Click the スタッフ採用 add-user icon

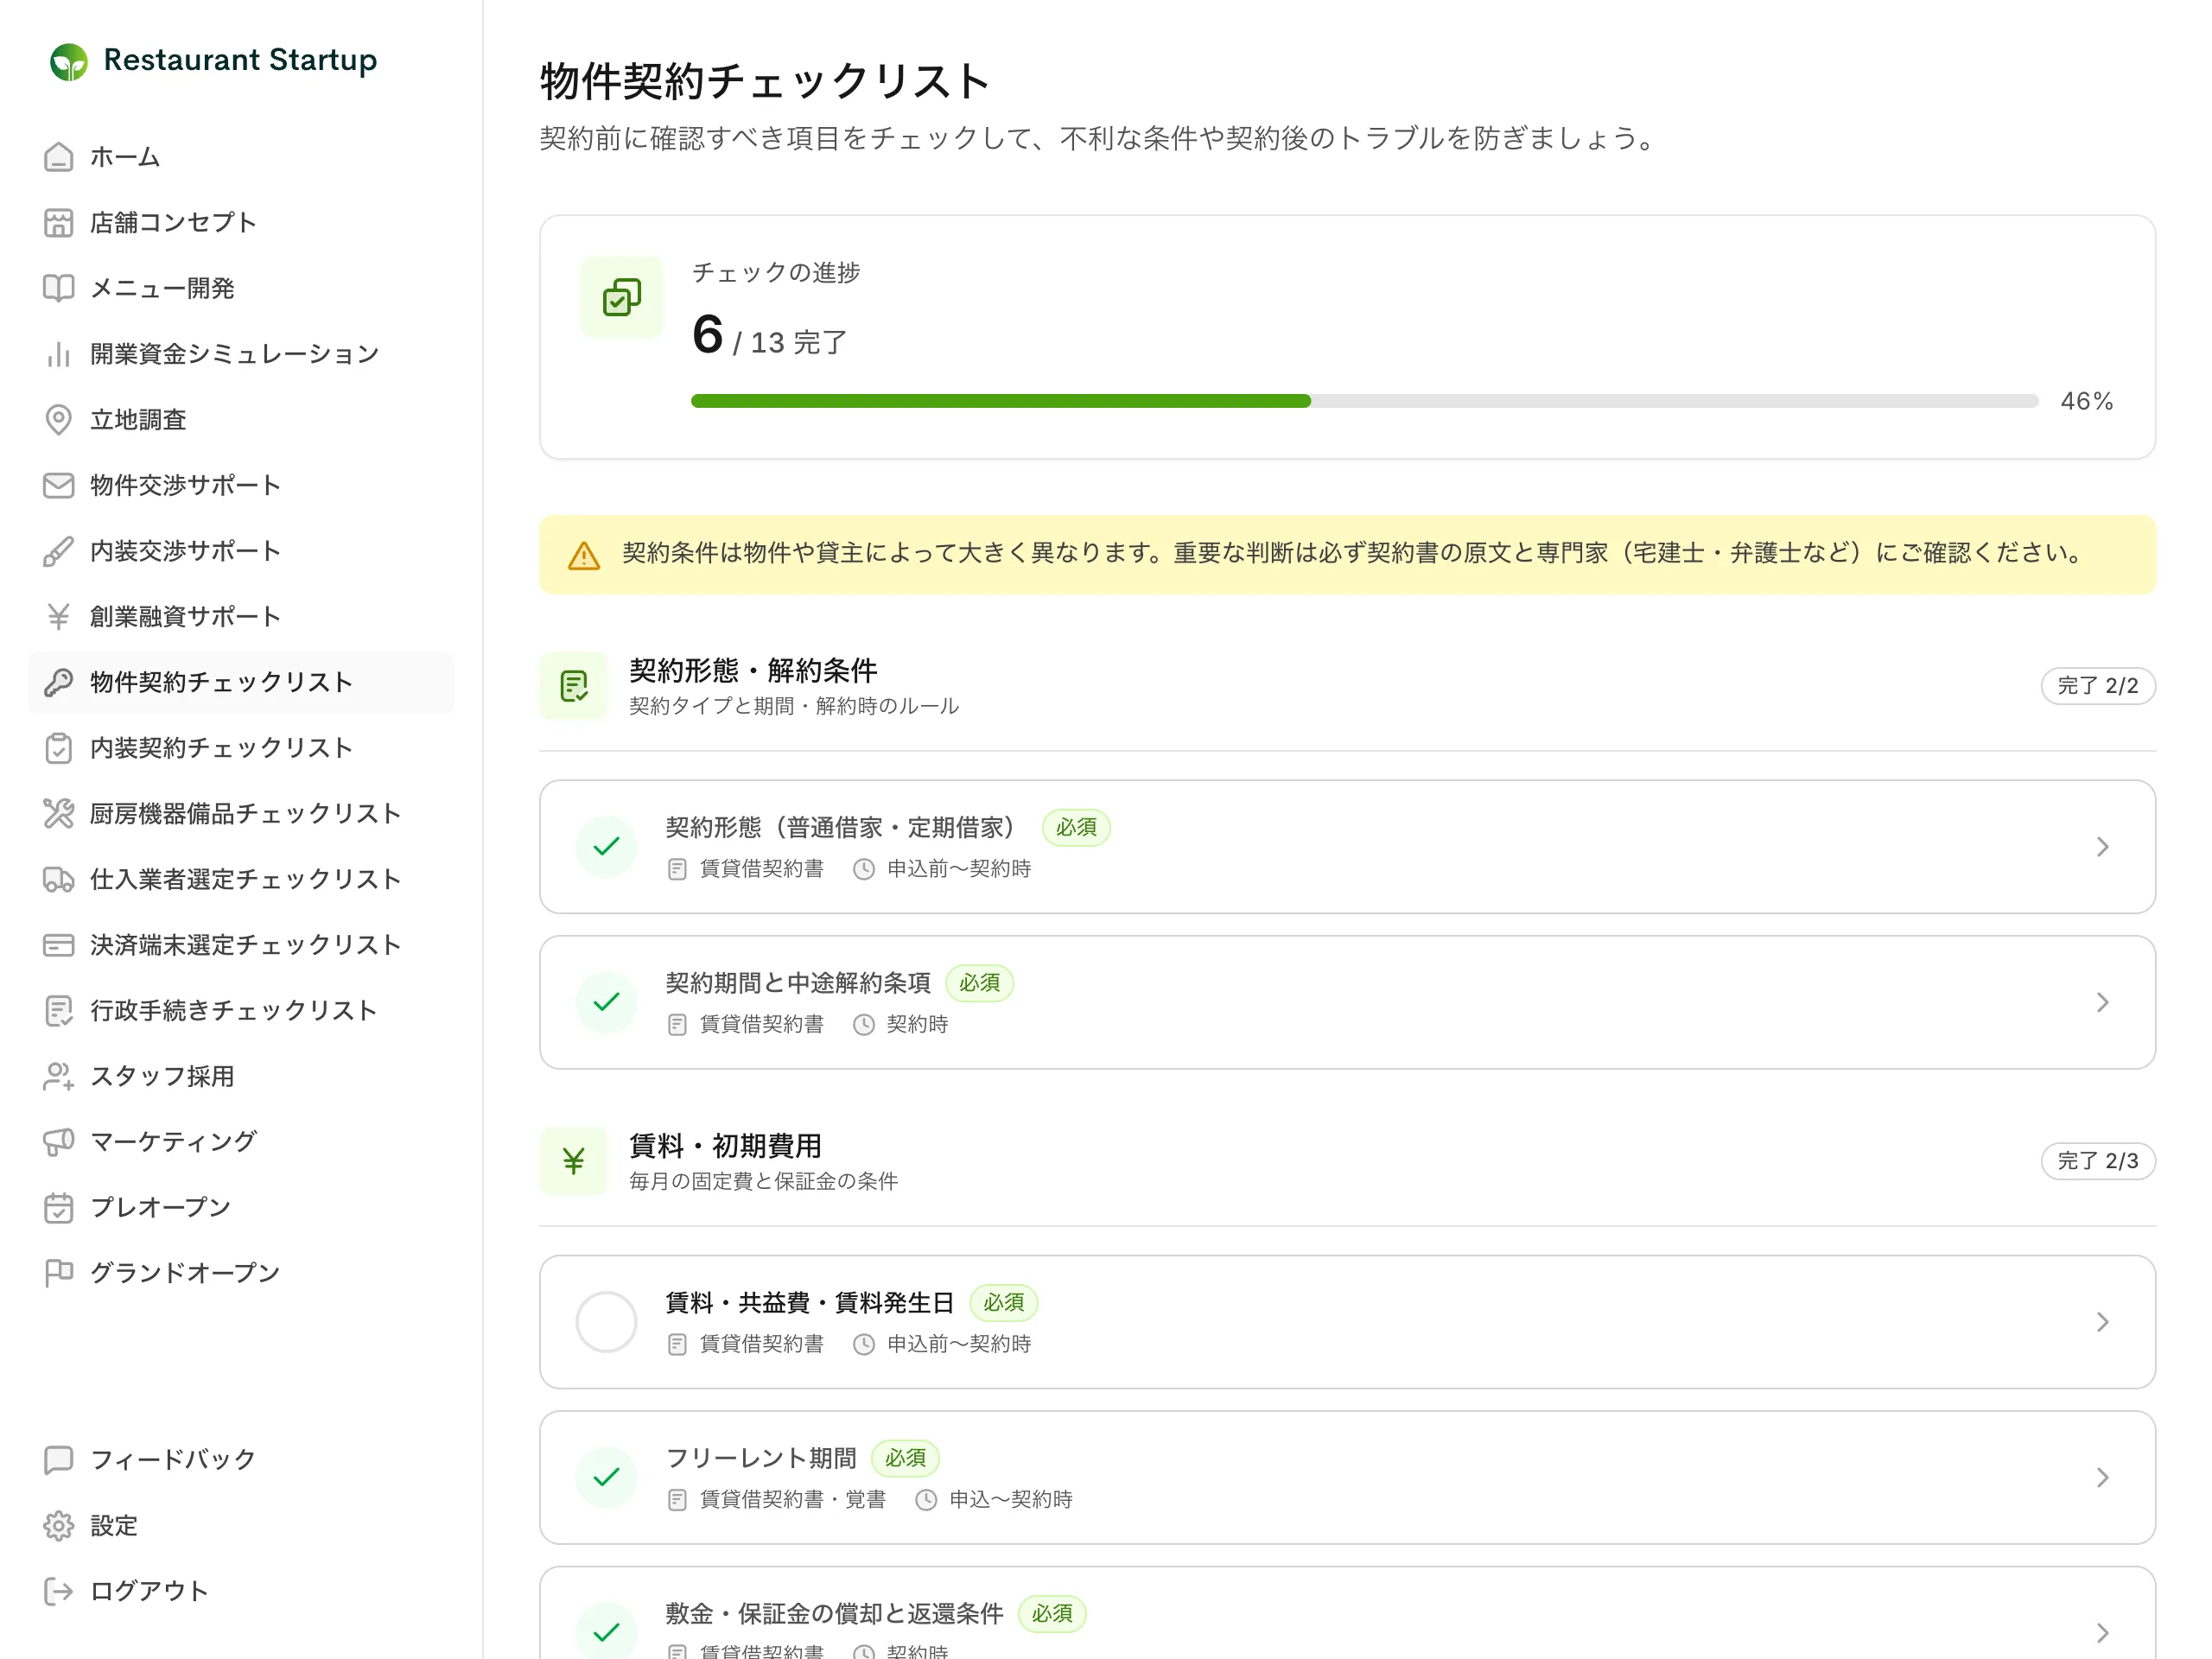tap(59, 1076)
